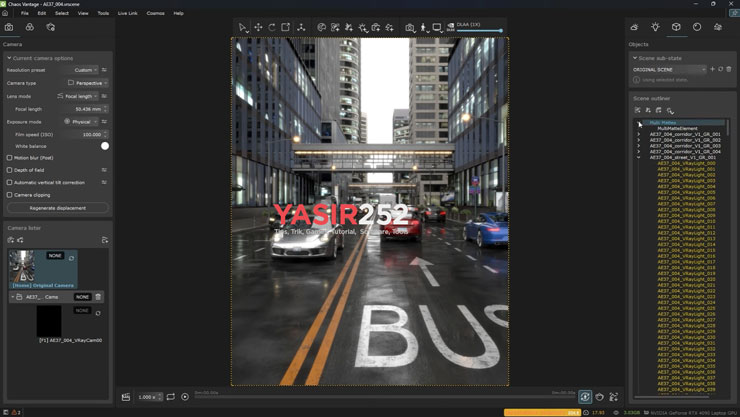Viewport: 740px width, 417px height.
Task: Open the Lights tab in right panel
Action: point(656,27)
